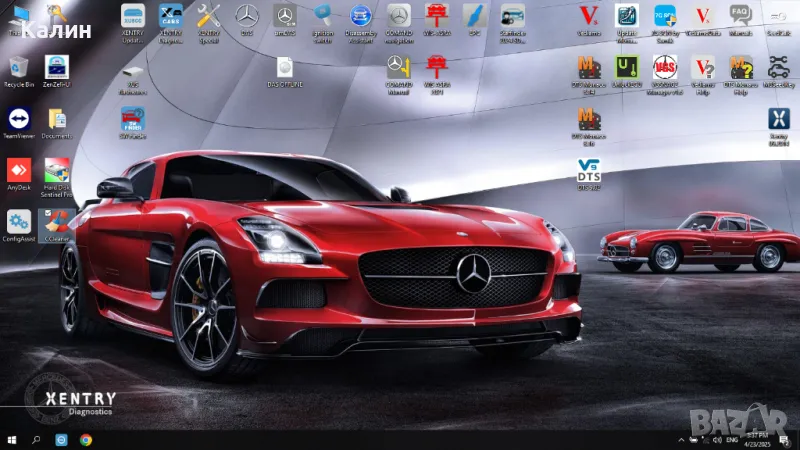Launch the XENTRY Special wrench shortcut
Viewport: 800px width, 450px height.
209,17
